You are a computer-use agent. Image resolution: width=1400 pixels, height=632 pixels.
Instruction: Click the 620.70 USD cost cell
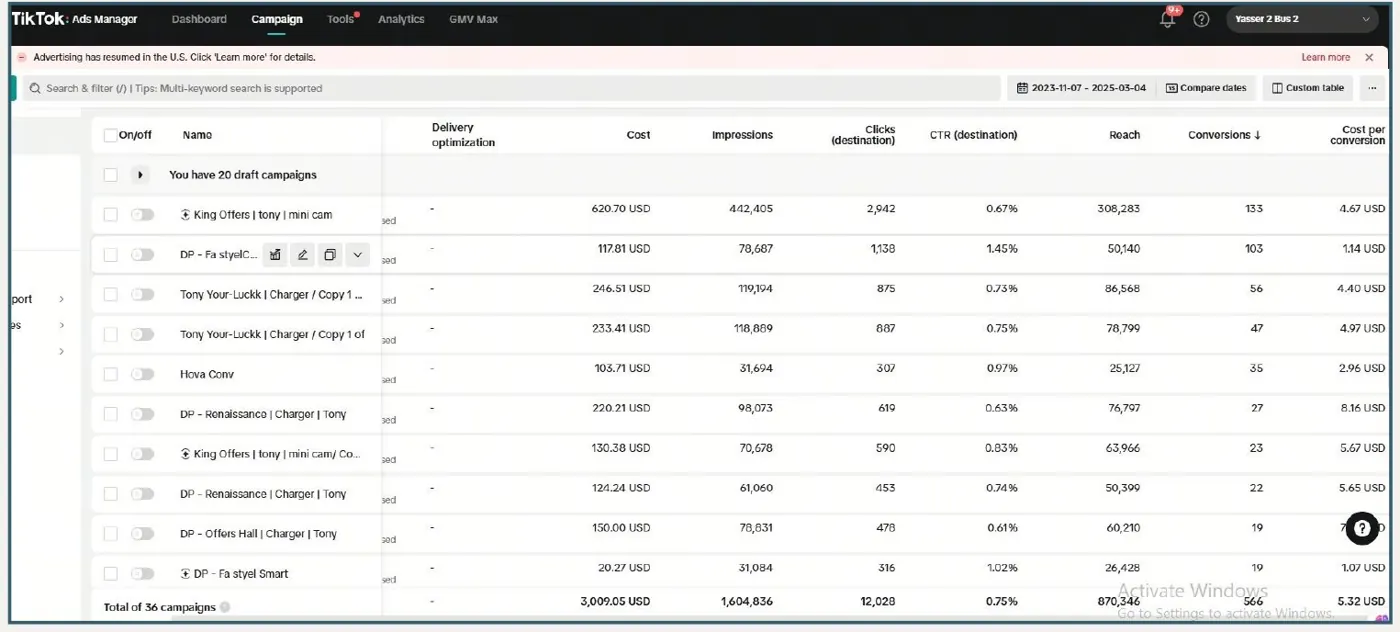(620, 209)
